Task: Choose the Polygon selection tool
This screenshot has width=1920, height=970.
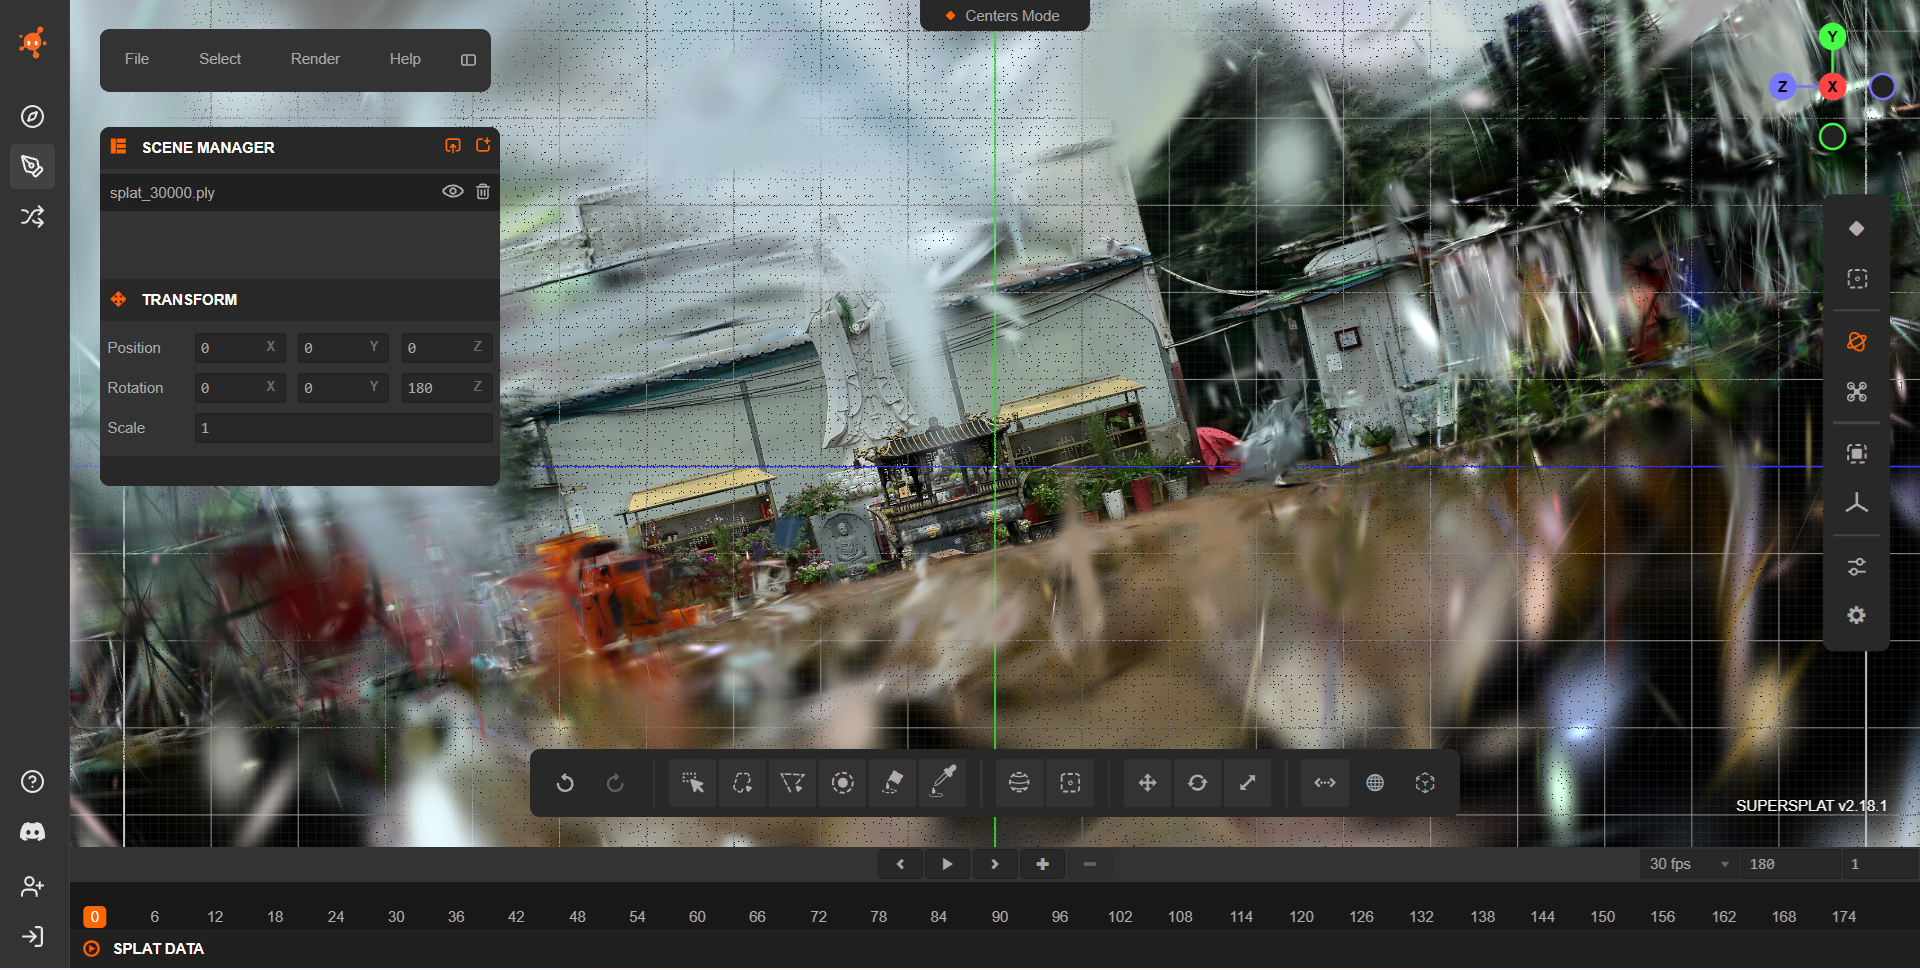Action: tap(792, 783)
